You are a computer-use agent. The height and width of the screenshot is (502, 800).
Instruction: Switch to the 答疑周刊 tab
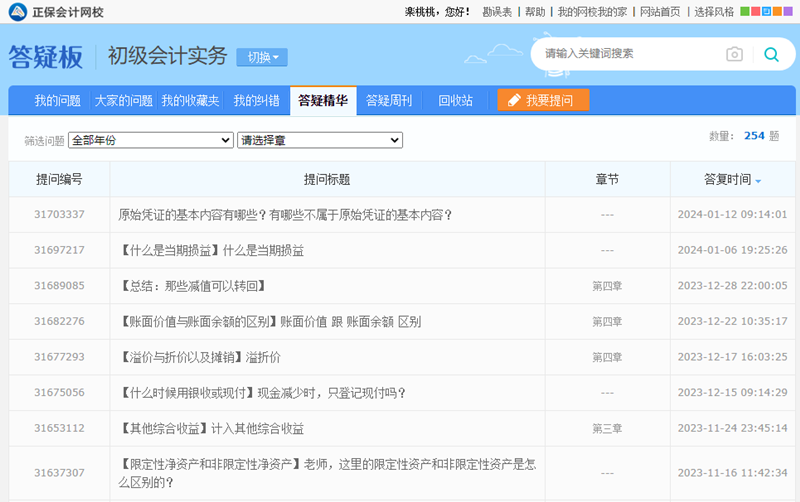coord(389,100)
